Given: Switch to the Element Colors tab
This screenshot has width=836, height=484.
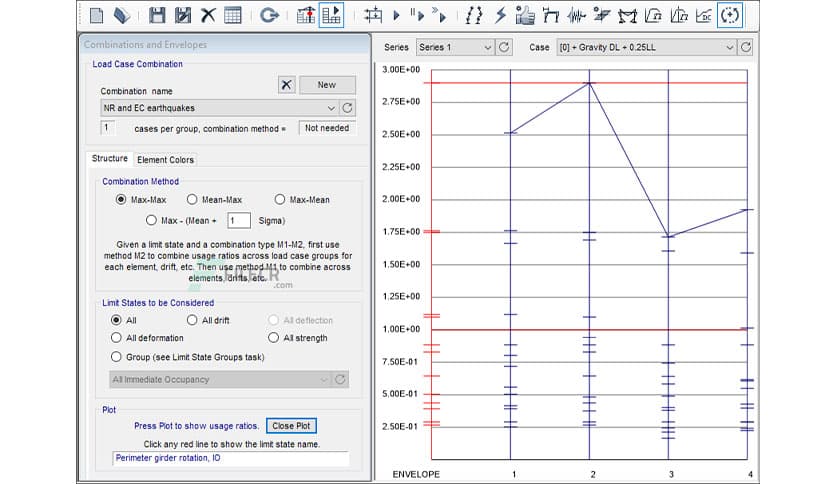Looking at the screenshot, I should click(x=166, y=160).
